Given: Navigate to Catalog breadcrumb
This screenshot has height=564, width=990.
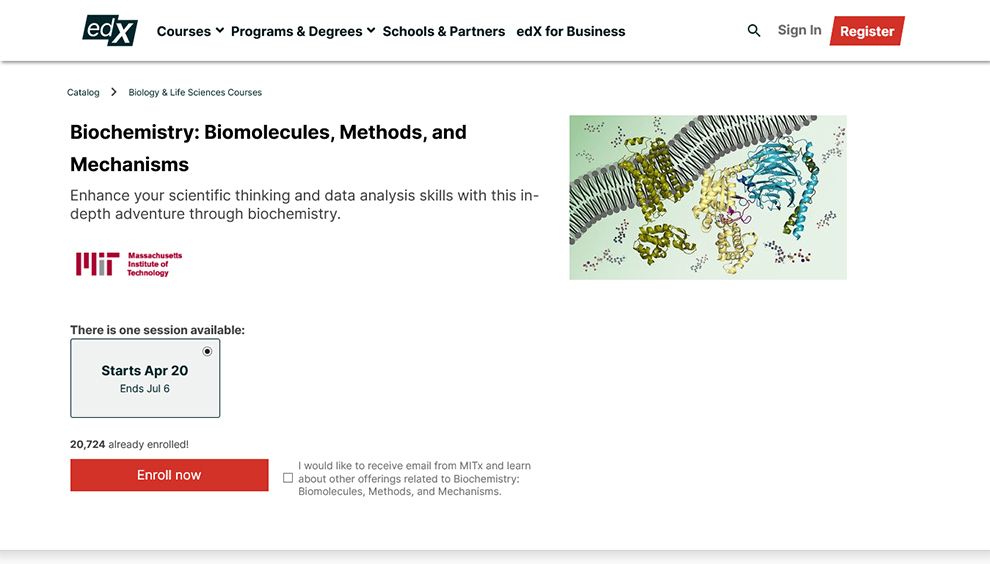Looking at the screenshot, I should click(x=83, y=92).
